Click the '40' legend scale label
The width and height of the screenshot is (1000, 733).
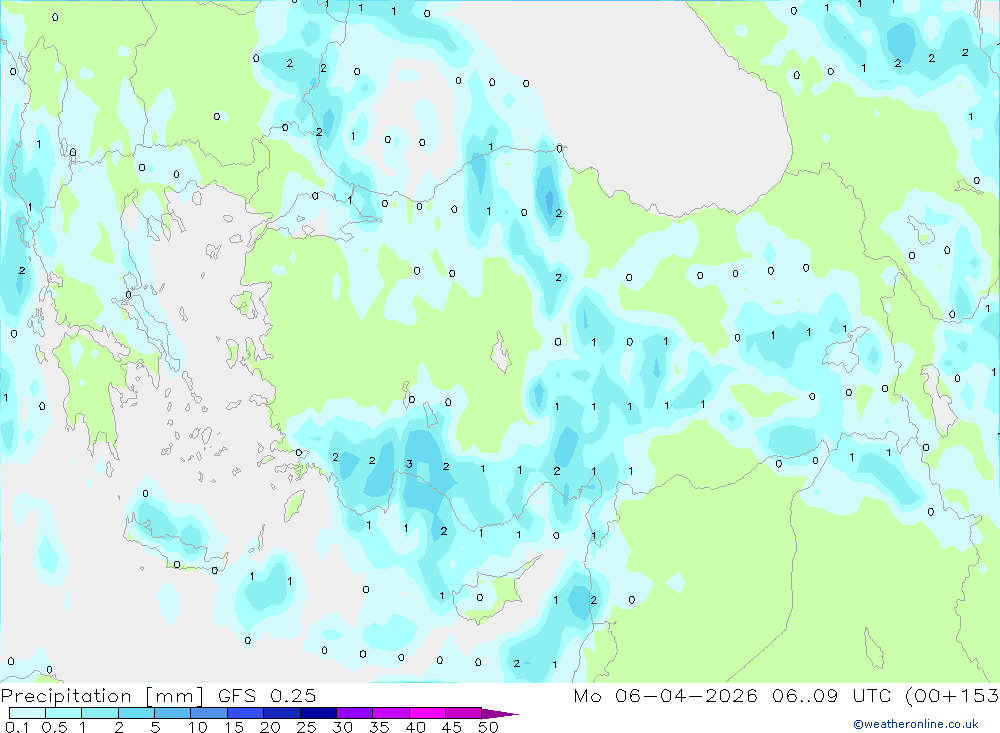point(415,727)
